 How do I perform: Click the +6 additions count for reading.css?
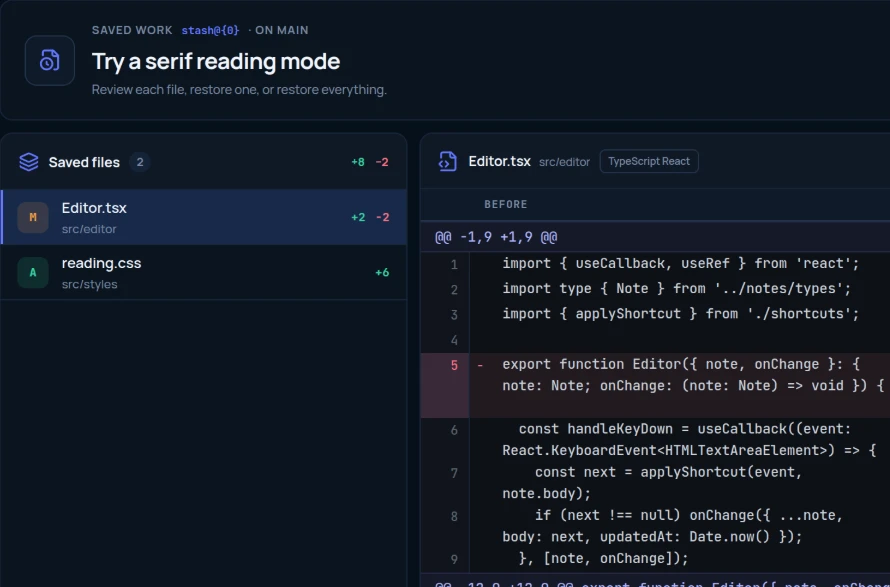382,272
